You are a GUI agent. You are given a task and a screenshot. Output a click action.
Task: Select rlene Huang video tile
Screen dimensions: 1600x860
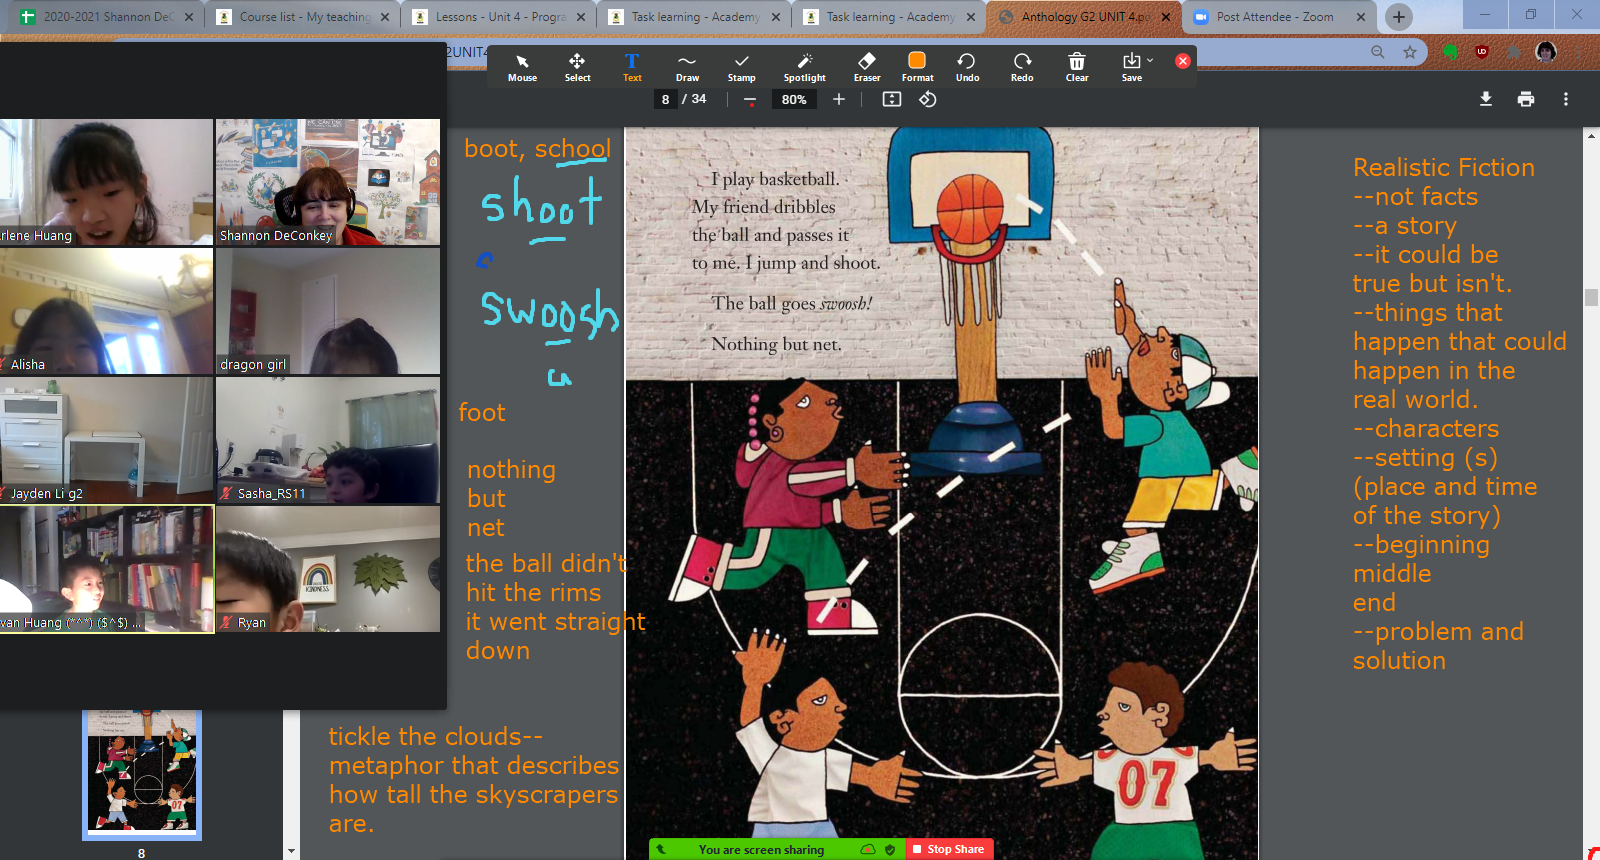coord(106,182)
